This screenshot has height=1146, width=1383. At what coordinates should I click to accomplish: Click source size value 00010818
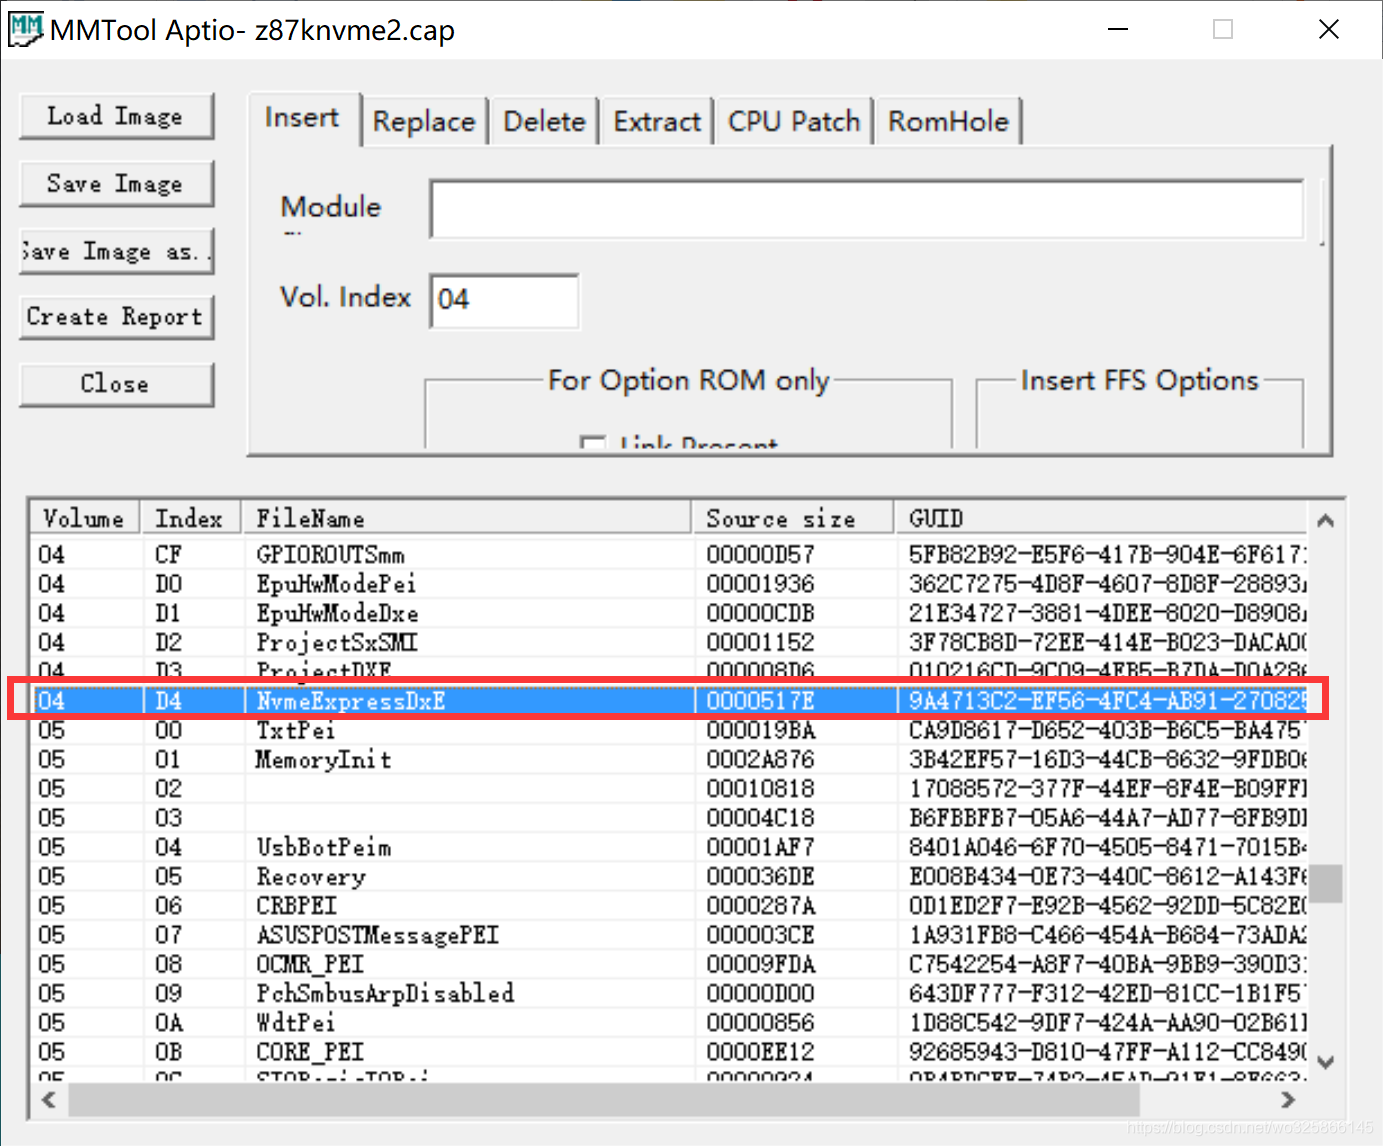point(760,789)
